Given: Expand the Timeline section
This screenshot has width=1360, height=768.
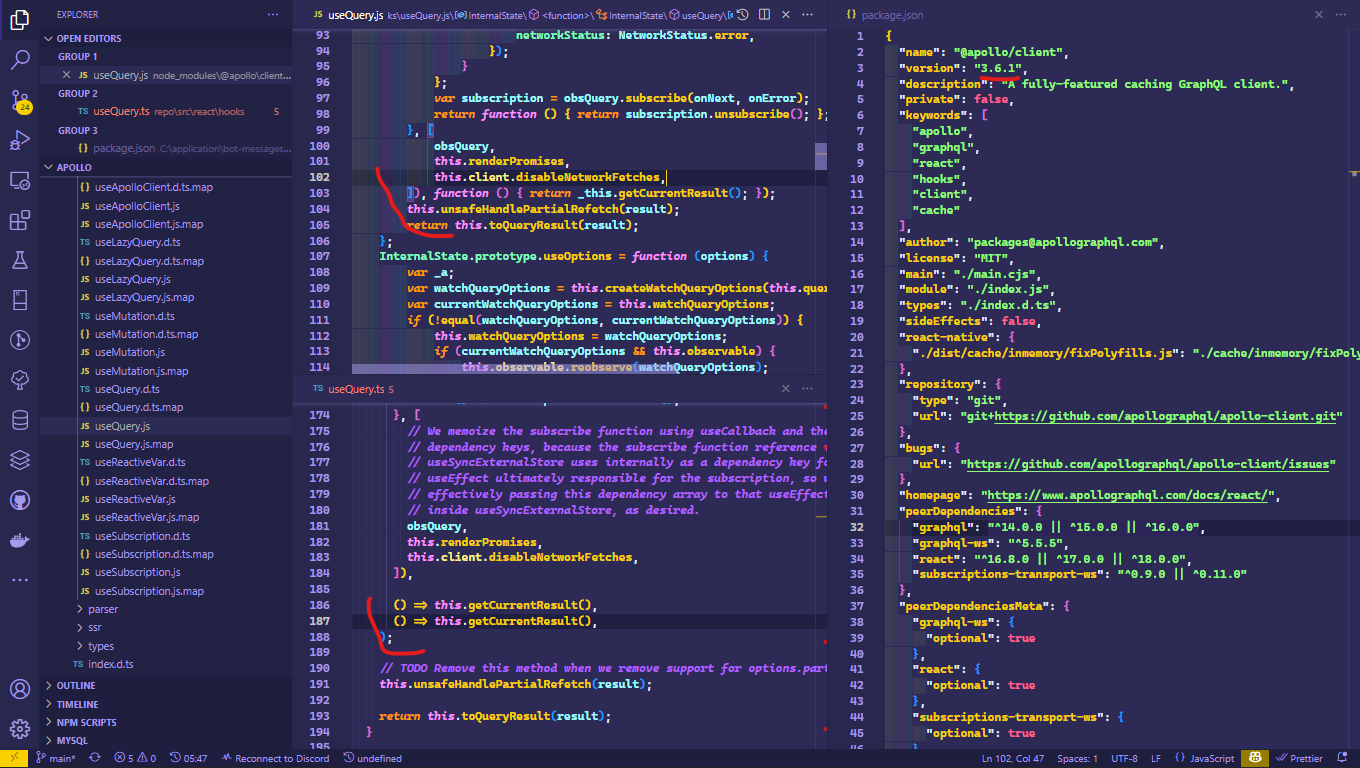Looking at the screenshot, I should click(77, 704).
